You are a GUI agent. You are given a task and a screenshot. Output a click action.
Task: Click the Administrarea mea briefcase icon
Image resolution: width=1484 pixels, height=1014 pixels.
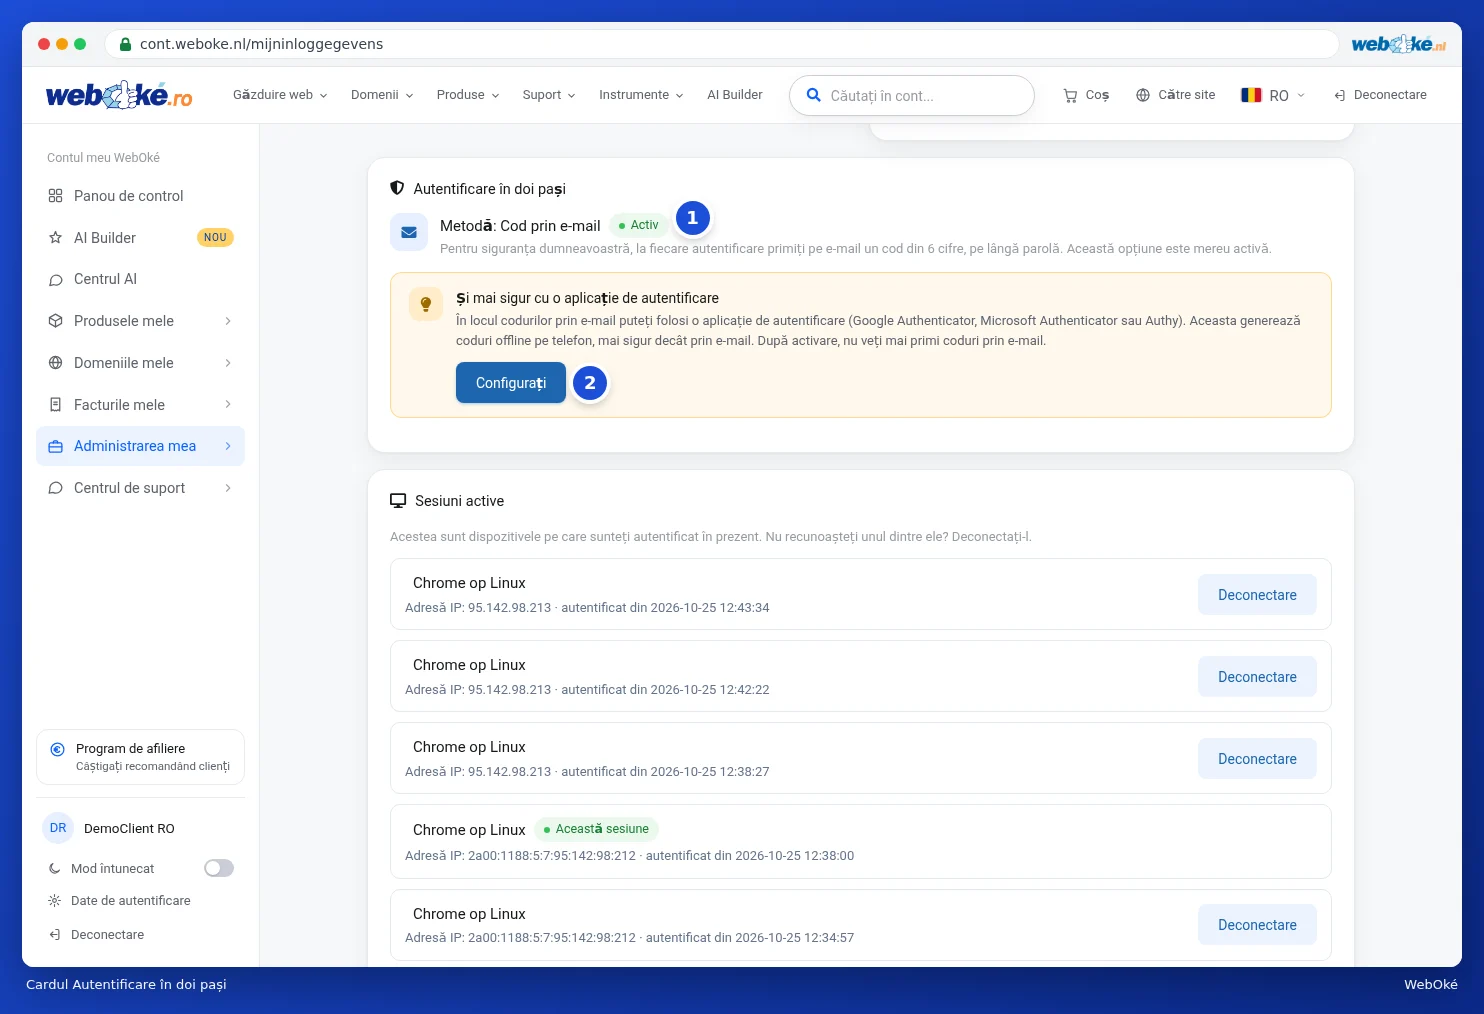coord(56,447)
